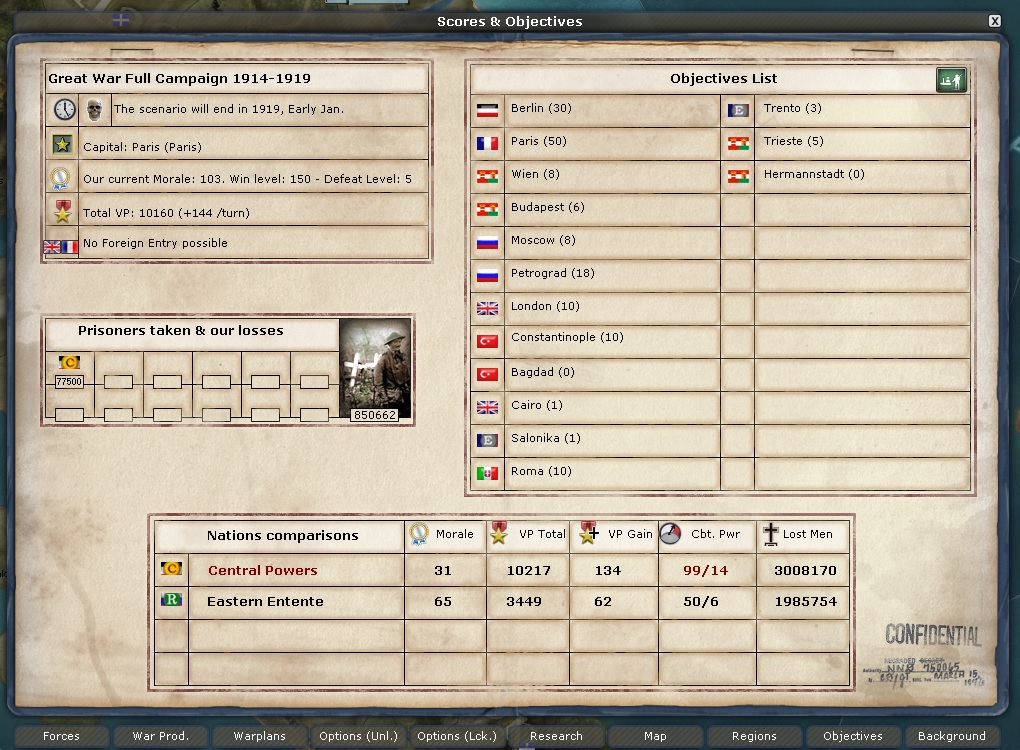Viewport: 1020px width, 750px height.
Task: Click the Italian flag next to Roma objective
Action: pos(487,472)
